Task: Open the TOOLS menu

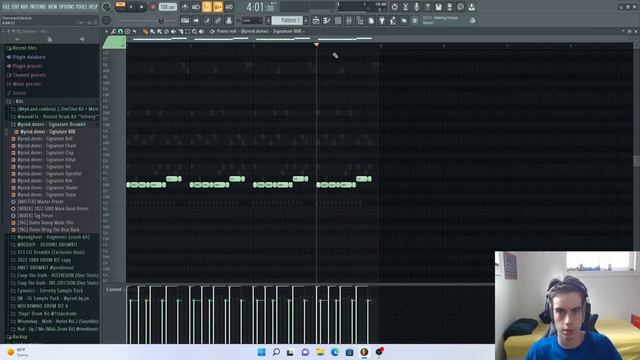Action: point(81,7)
